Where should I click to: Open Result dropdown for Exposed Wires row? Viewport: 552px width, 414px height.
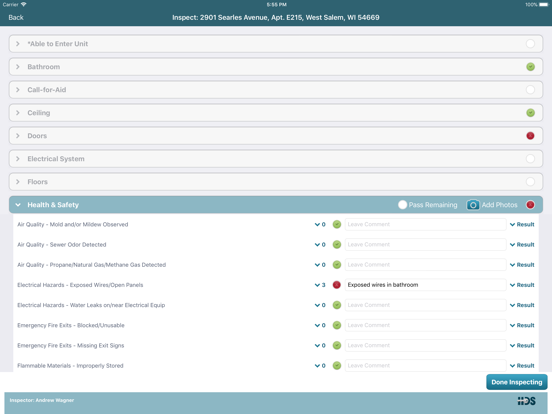[x=522, y=285]
